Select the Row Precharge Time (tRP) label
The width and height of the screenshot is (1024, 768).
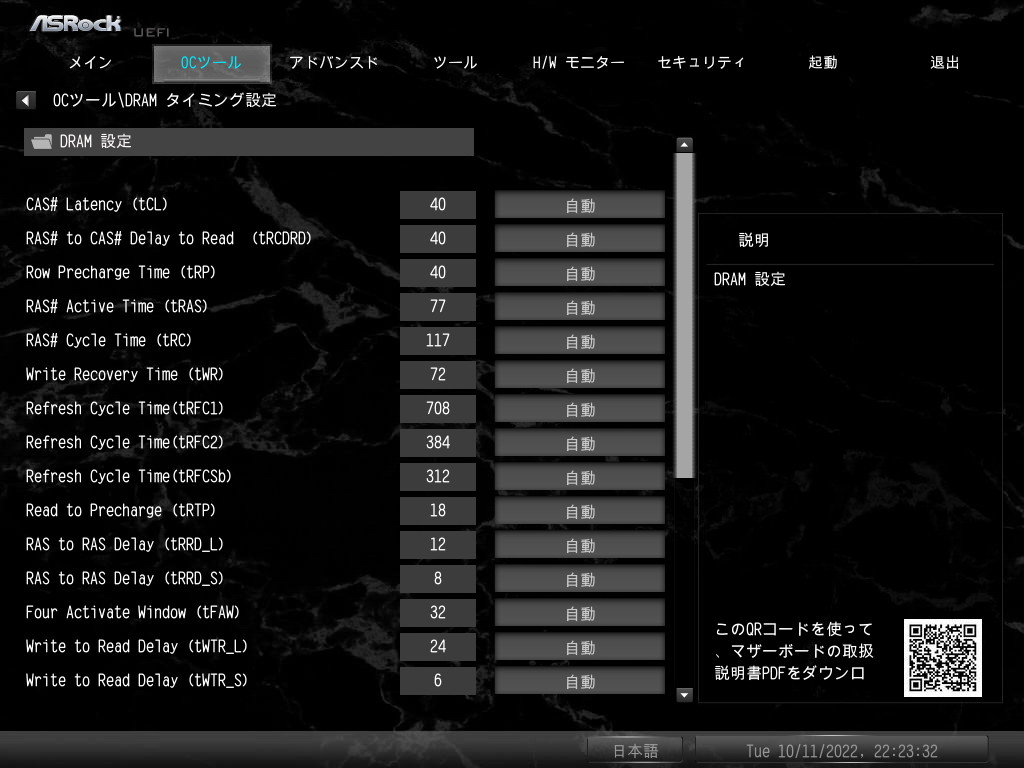coord(121,272)
